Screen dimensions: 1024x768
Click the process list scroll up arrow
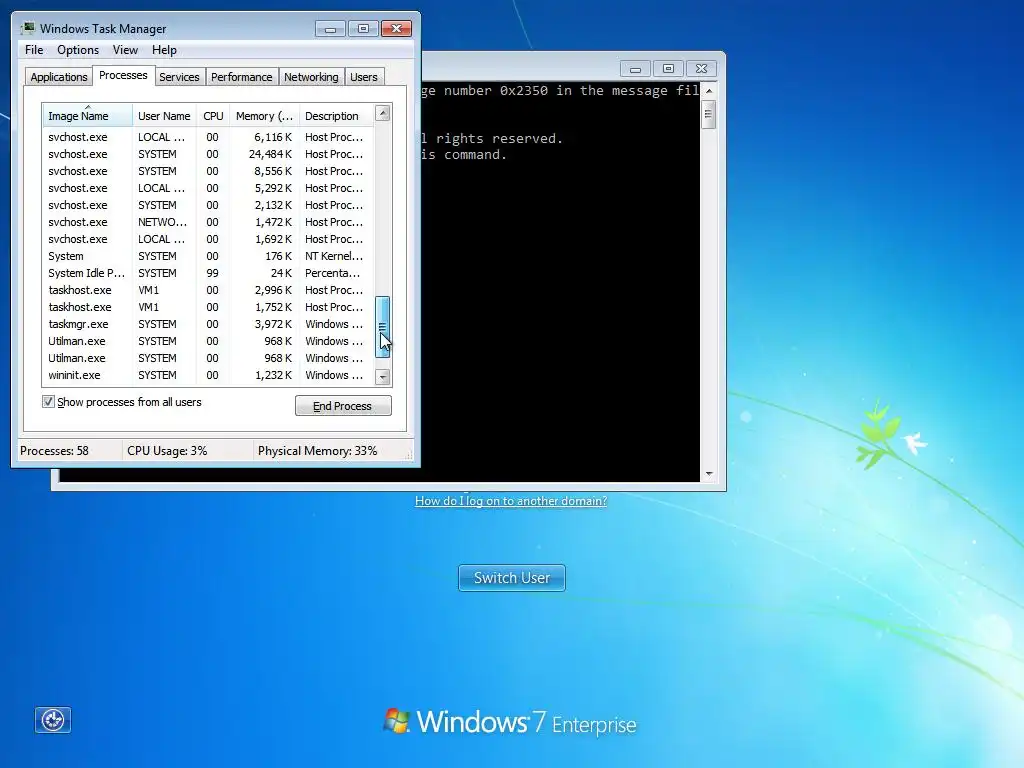coord(383,114)
